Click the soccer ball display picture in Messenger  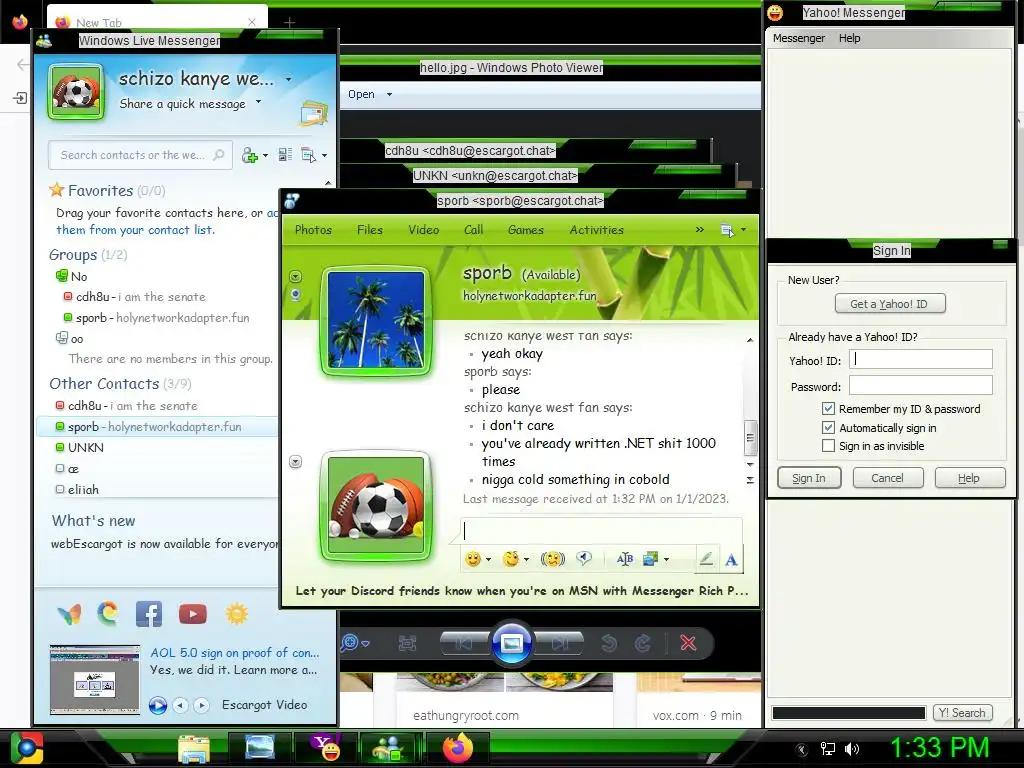click(x=76, y=91)
